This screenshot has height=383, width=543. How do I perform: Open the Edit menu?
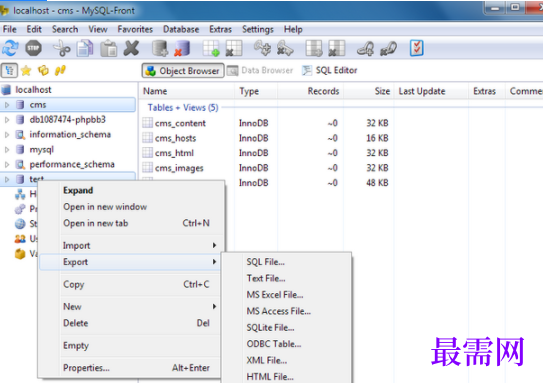point(34,29)
